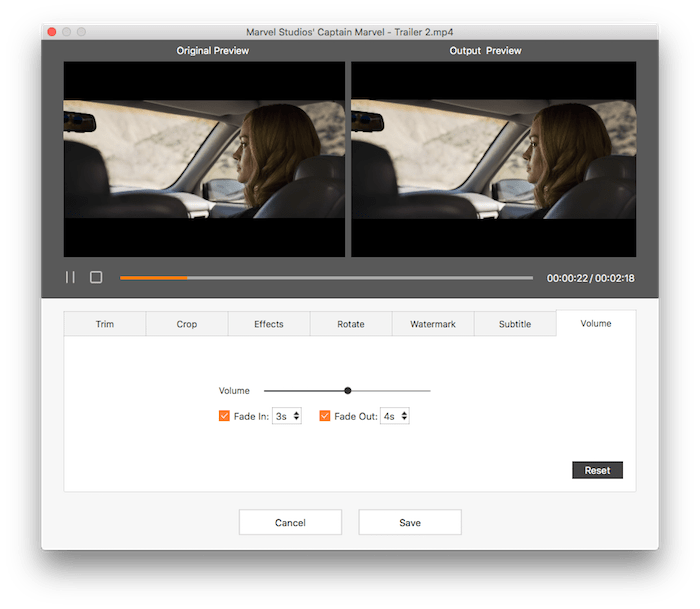Click the Original Preview video frame
This screenshot has width=700, height=609.
(204, 159)
